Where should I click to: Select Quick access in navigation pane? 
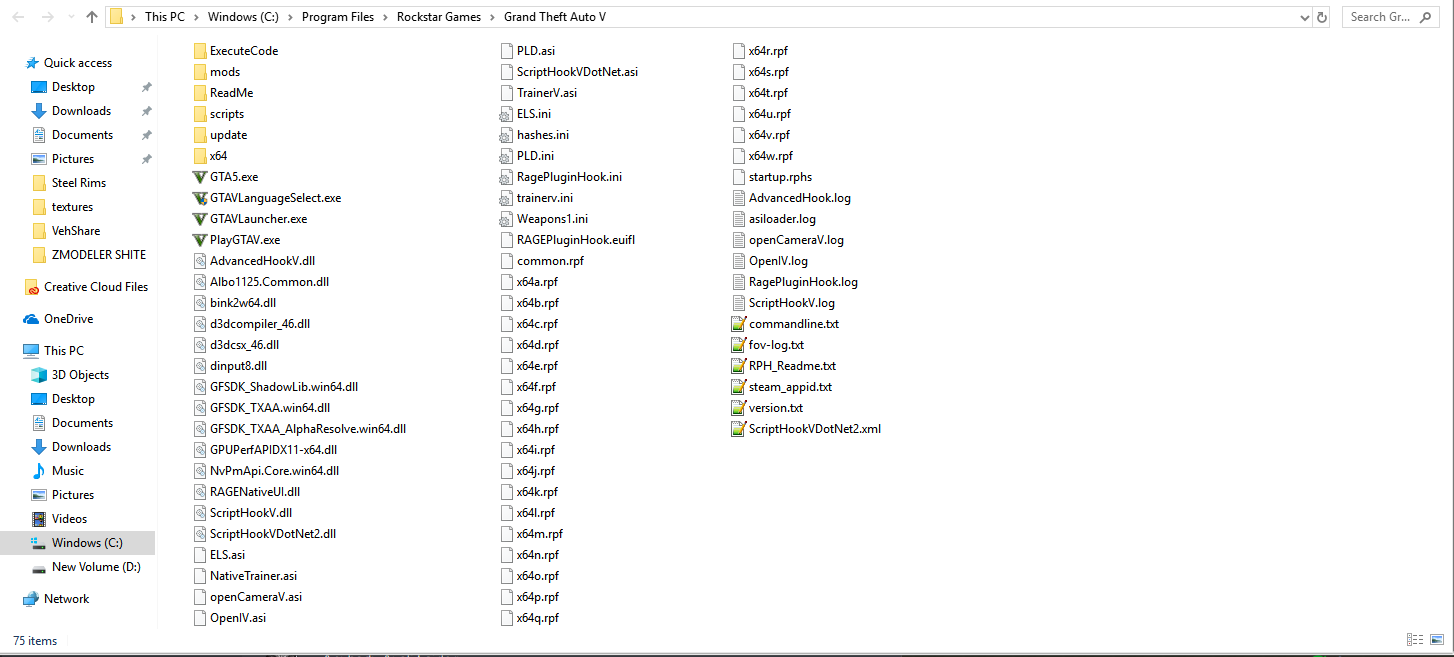[x=69, y=63]
